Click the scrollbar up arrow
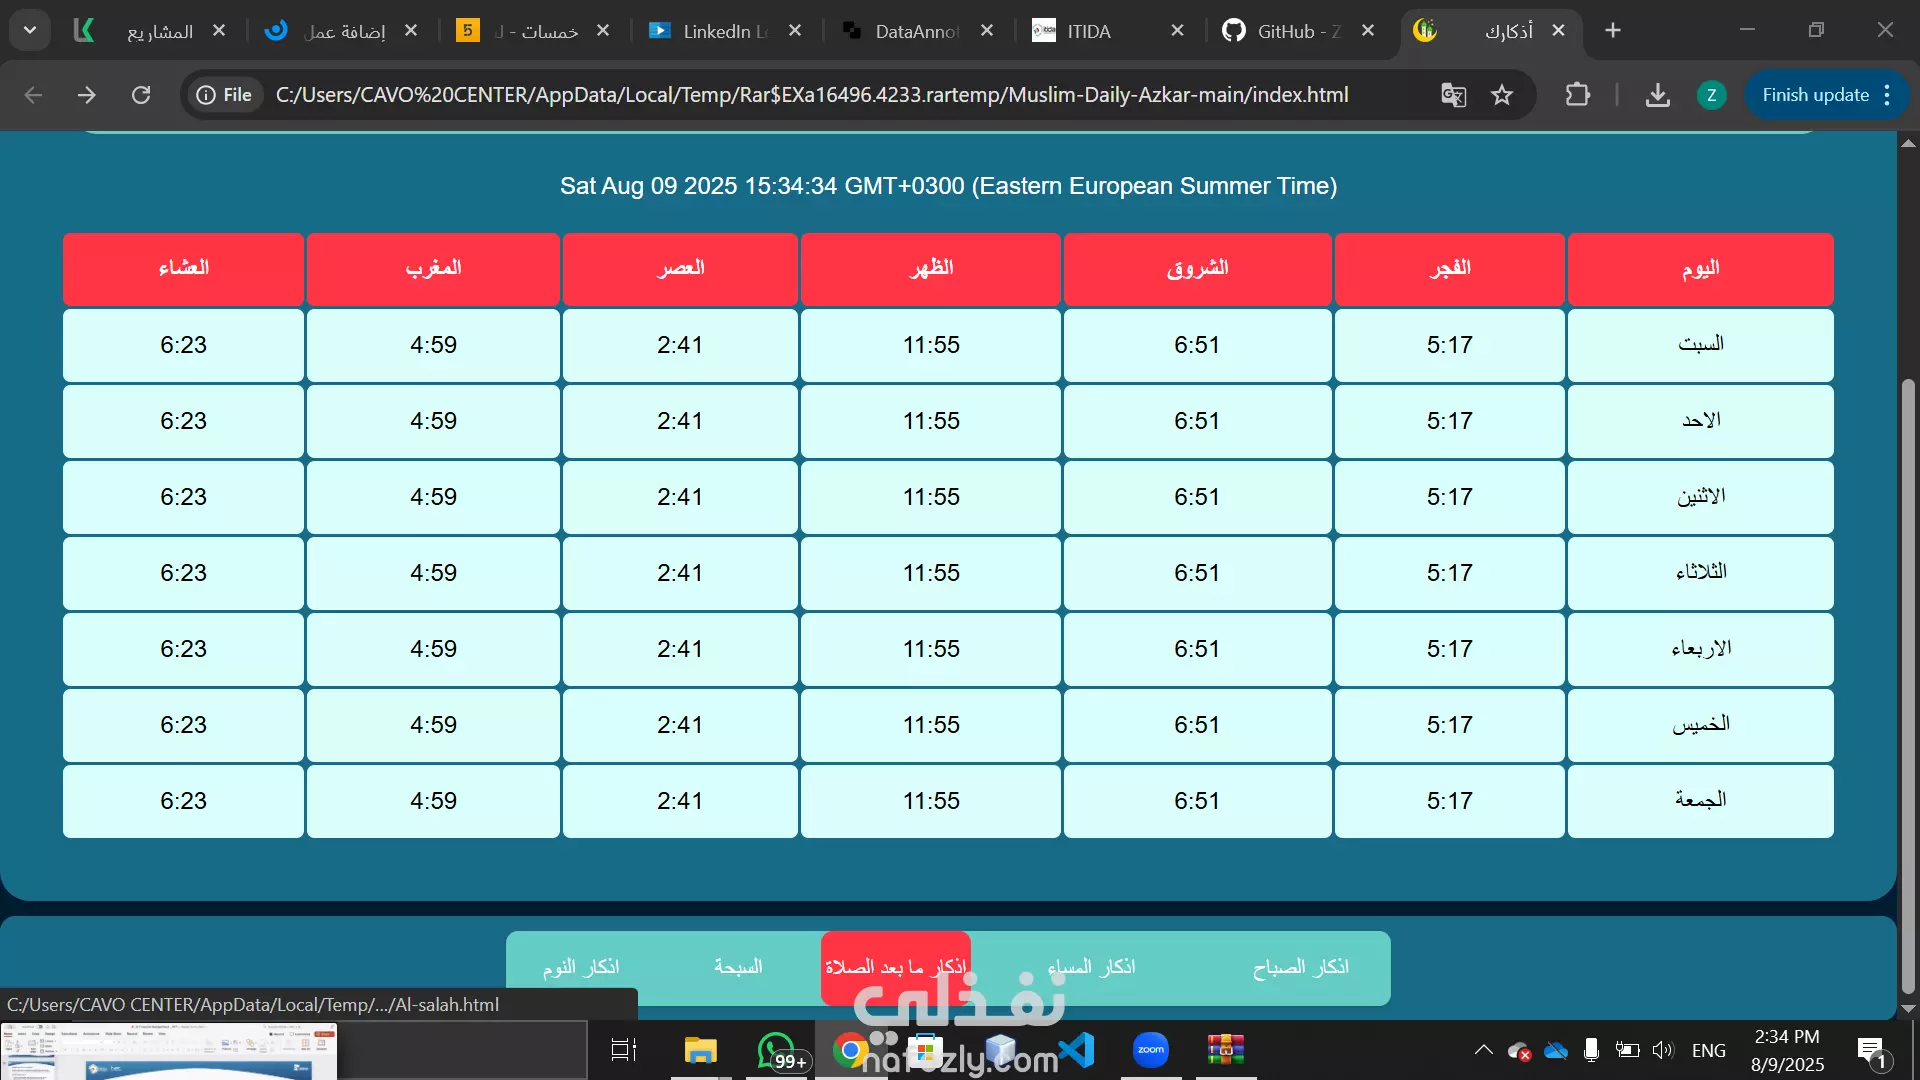 click(x=1908, y=143)
